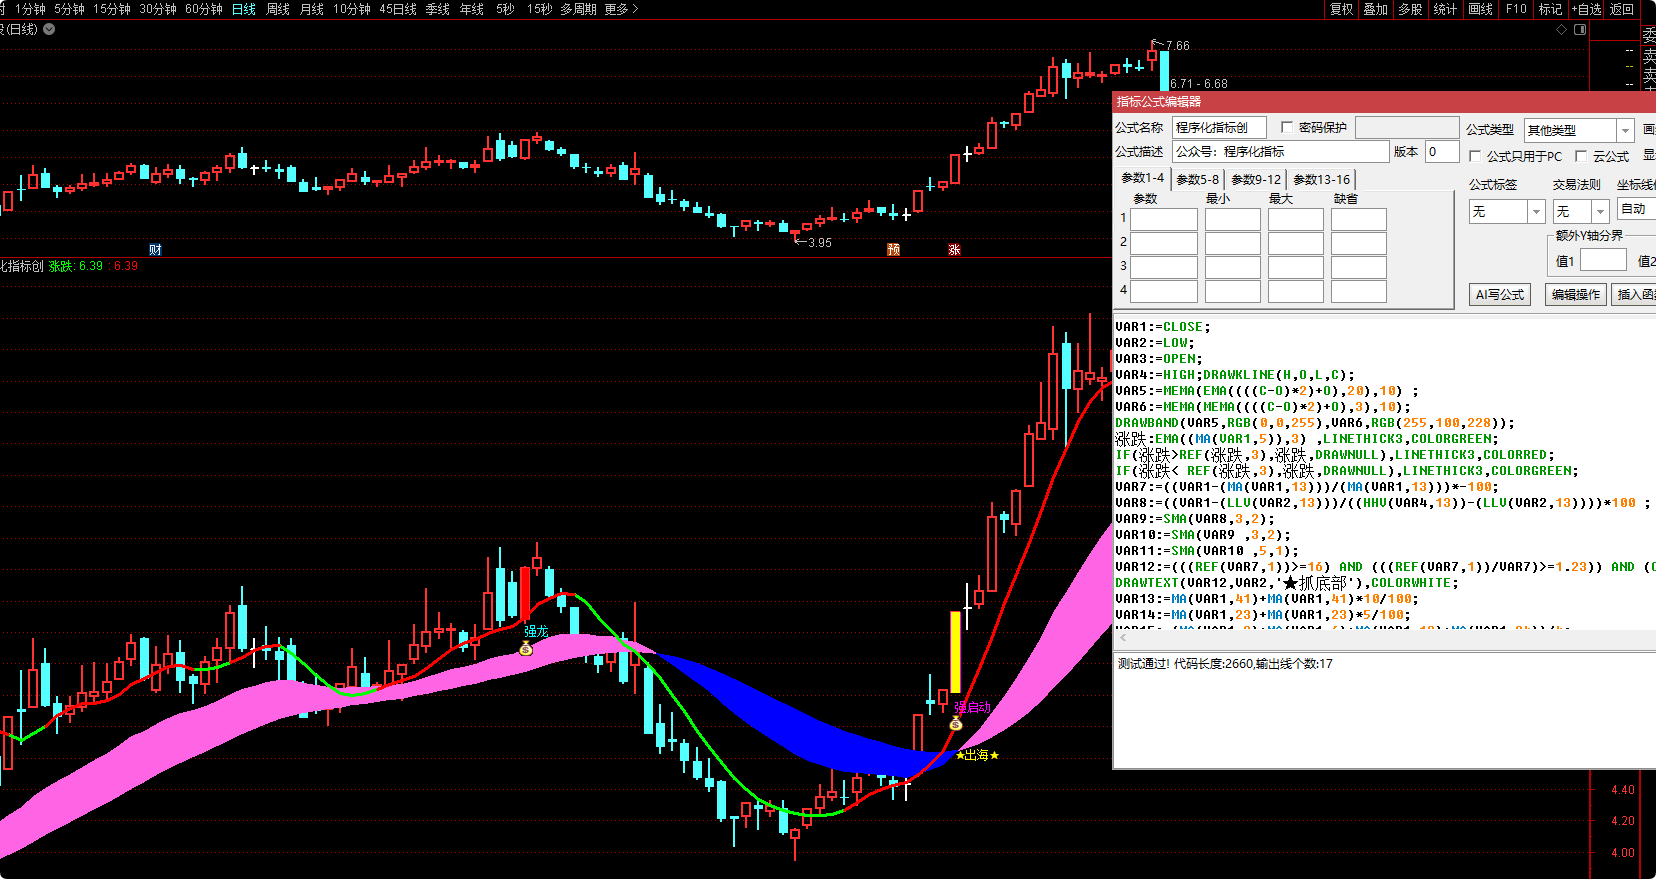This screenshot has height=879, width=1656.
Task: Switch to the 参数5-8 tab
Action: click(x=1197, y=180)
